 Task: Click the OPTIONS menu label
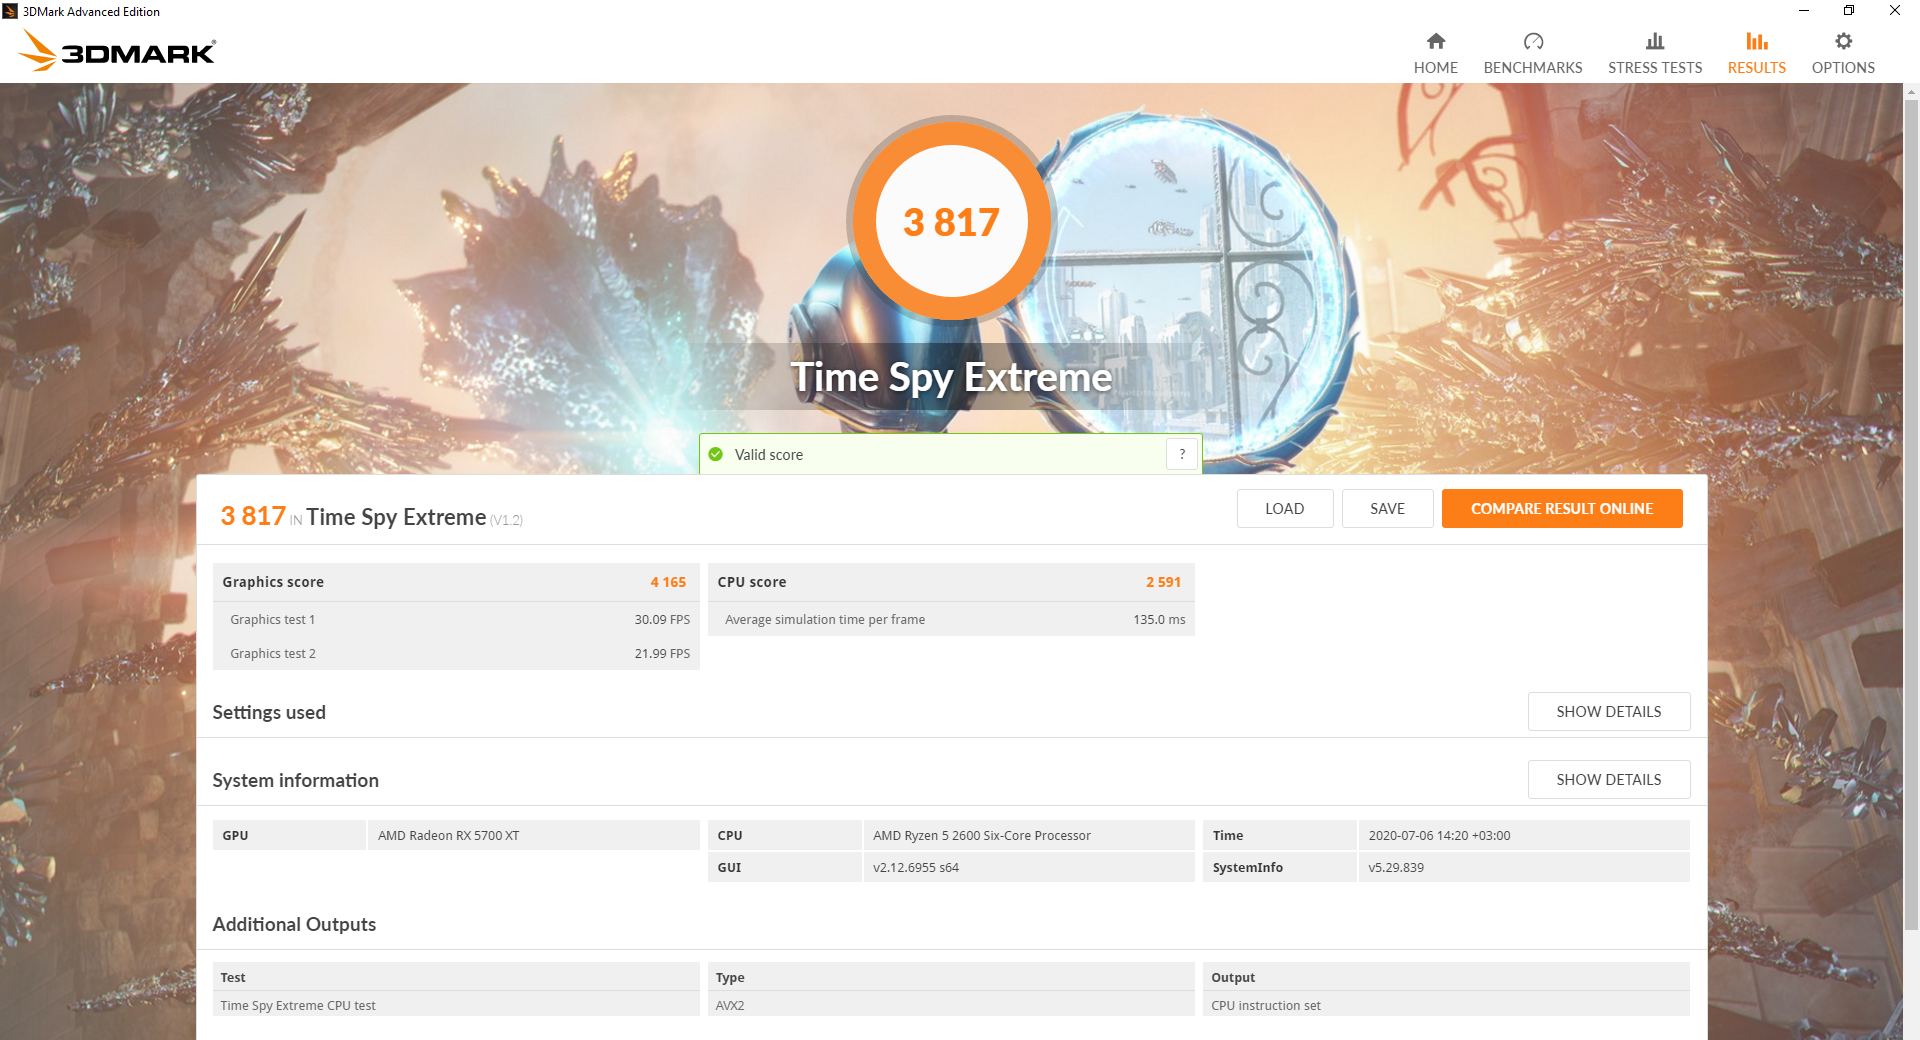1843,68
